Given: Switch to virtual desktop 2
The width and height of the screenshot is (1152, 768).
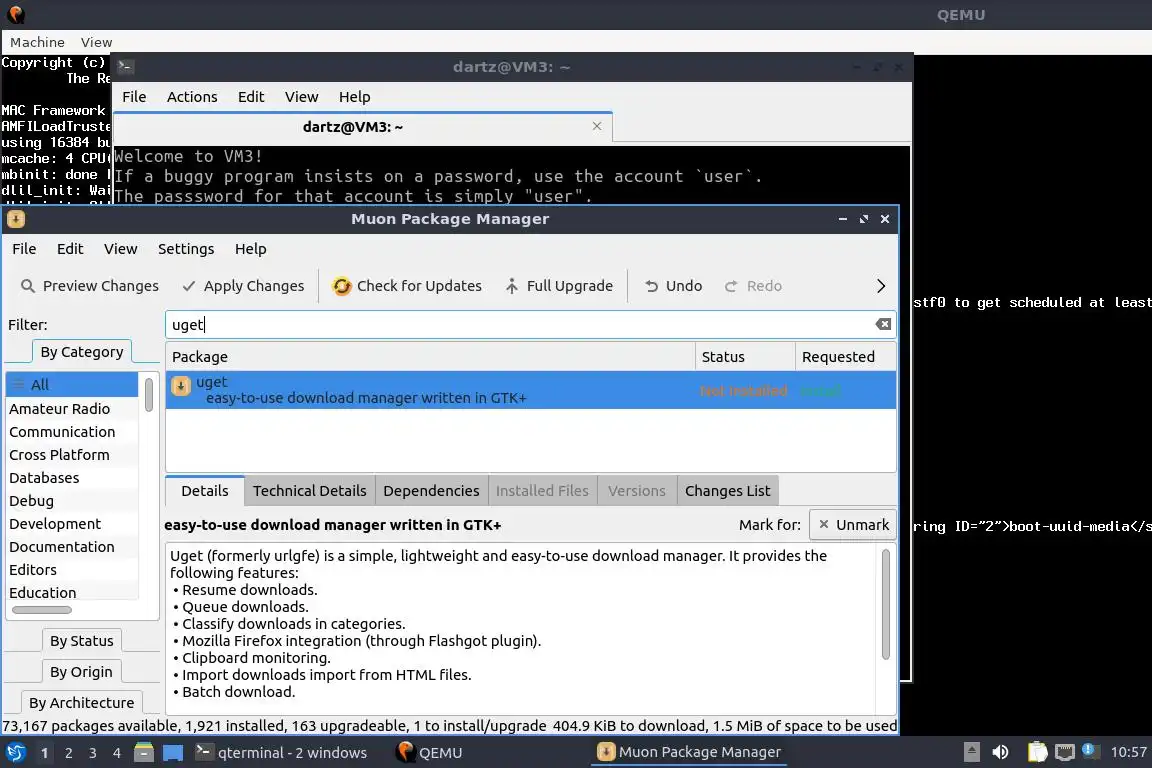Looking at the screenshot, I should point(68,753).
